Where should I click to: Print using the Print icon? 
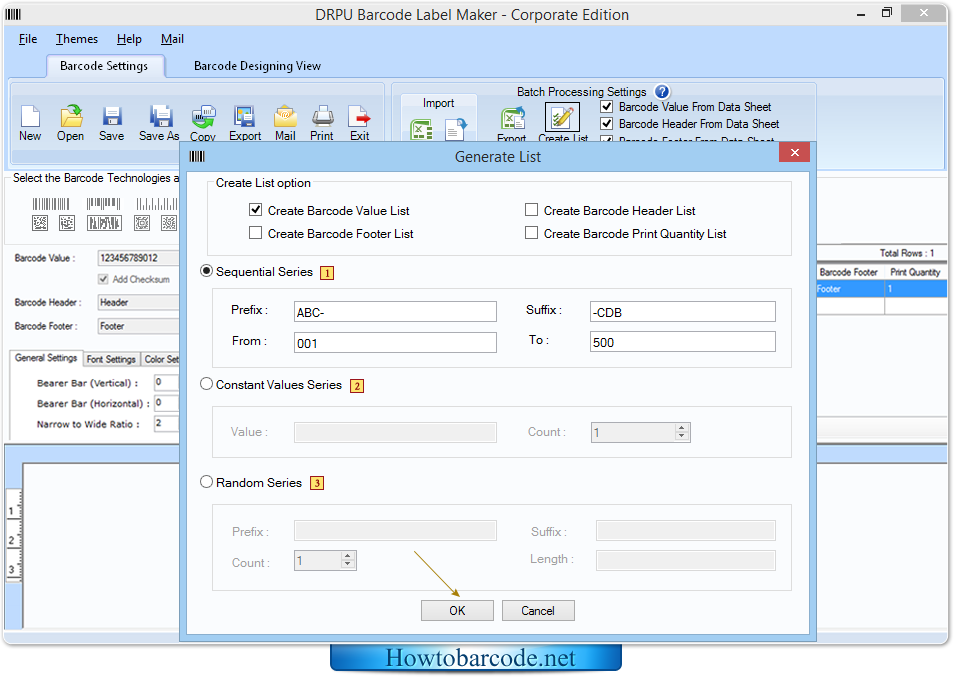[322, 118]
